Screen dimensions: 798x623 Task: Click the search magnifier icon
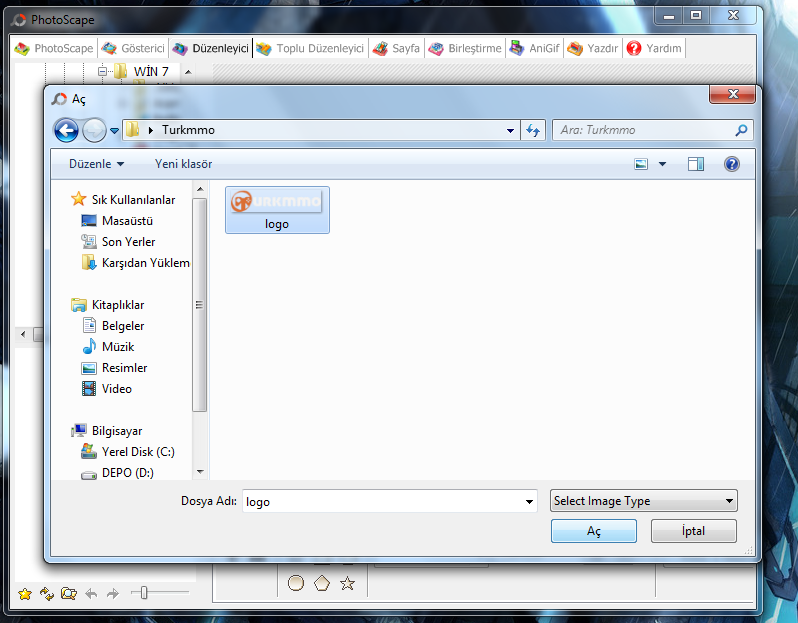[742, 130]
